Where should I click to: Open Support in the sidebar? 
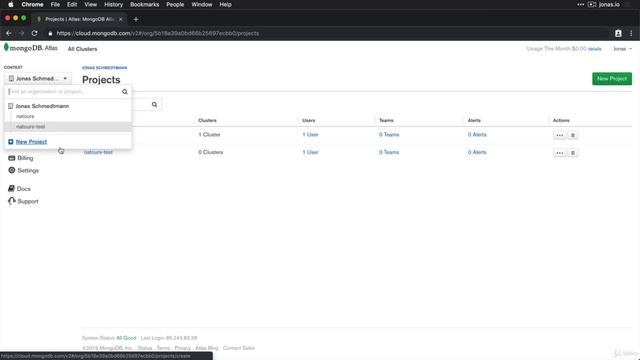click(23, 201)
